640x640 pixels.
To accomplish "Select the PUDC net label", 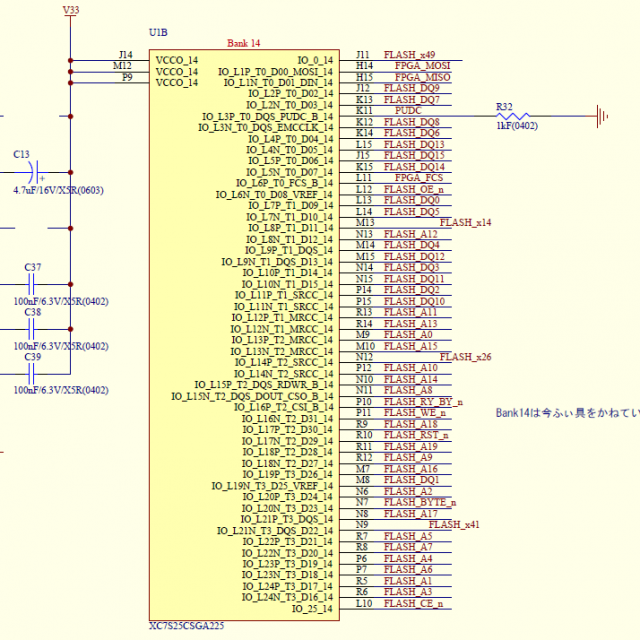I will (x=408, y=111).
